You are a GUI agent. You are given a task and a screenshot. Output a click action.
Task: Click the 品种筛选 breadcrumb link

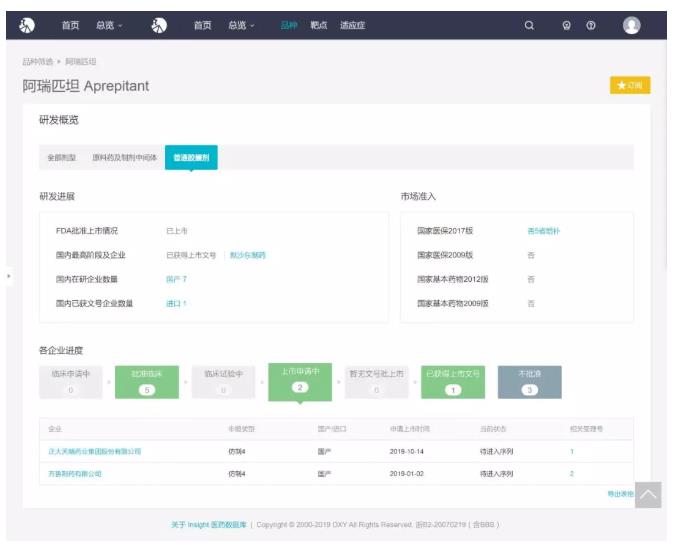pos(38,61)
